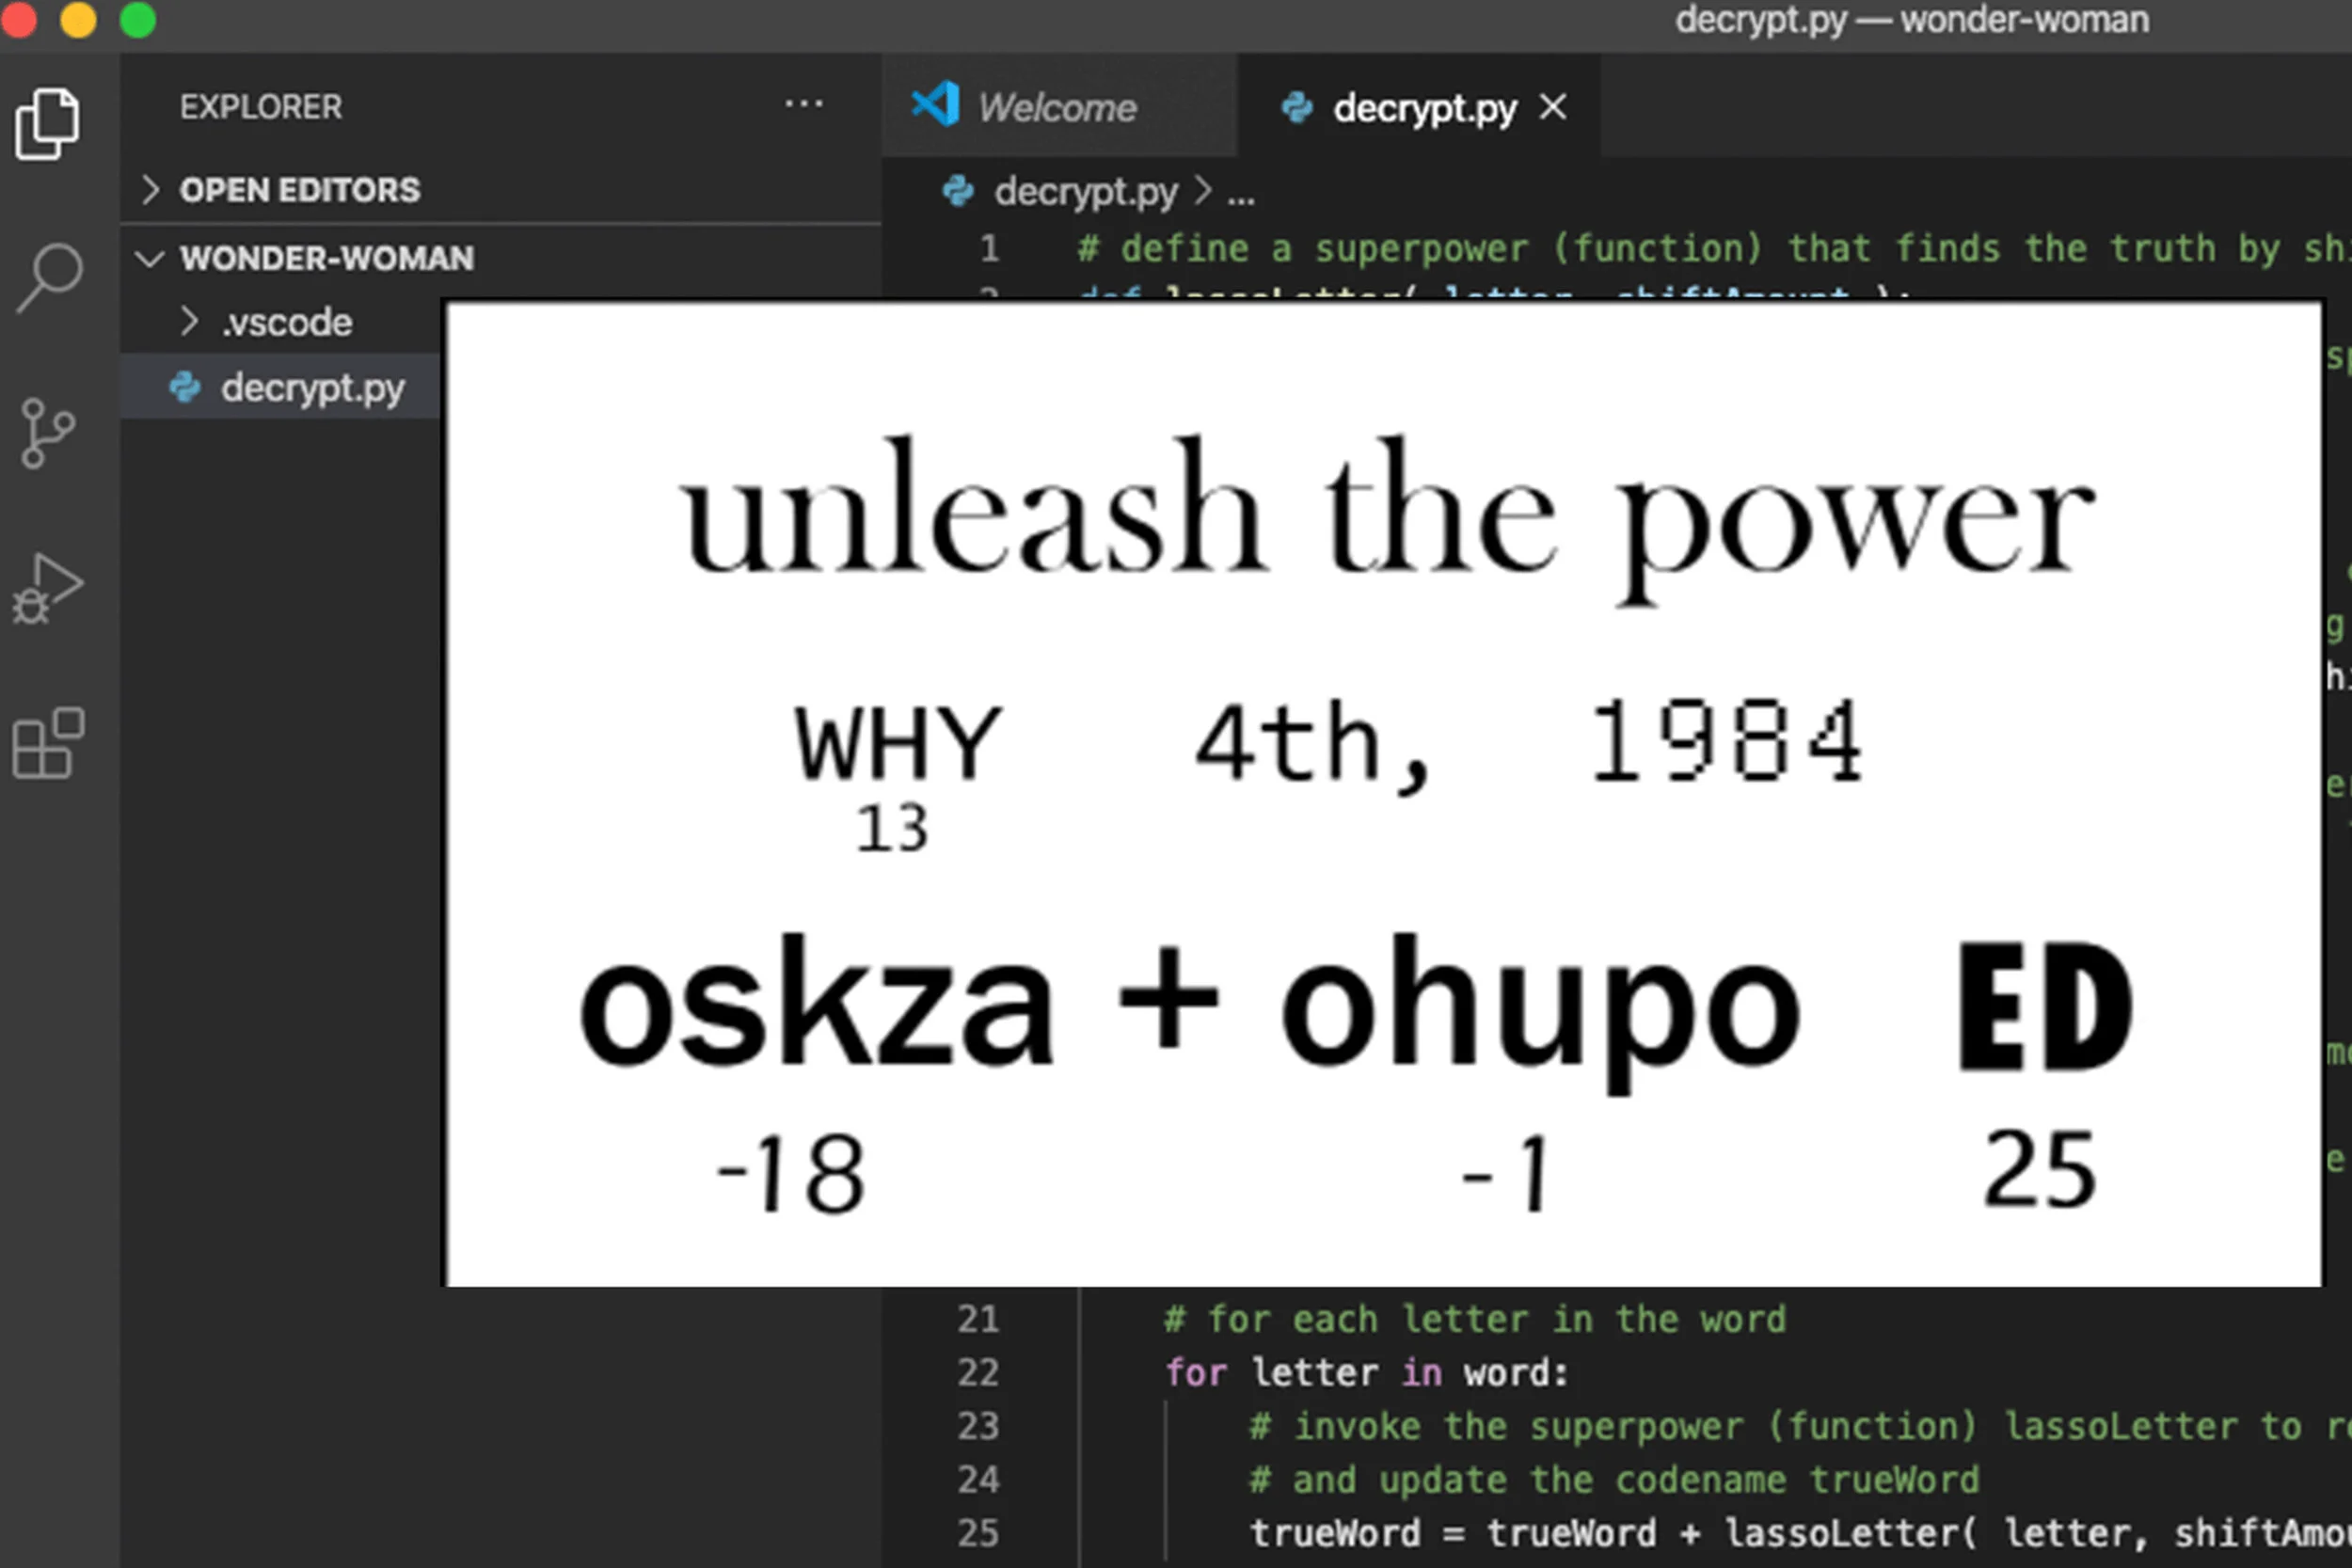Click the 'invoke the superpower' comment
The height and width of the screenshot is (1568, 2352).
pyautogui.click(x=1800, y=1426)
